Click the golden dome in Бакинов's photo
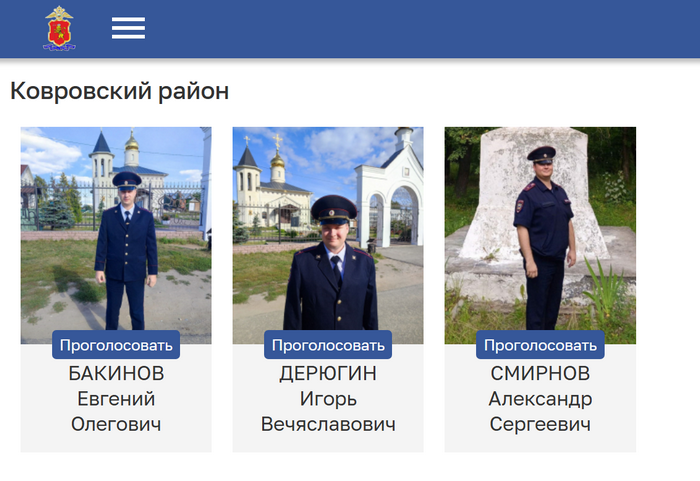The image size is (700, 481). click(x=131, y=143)
